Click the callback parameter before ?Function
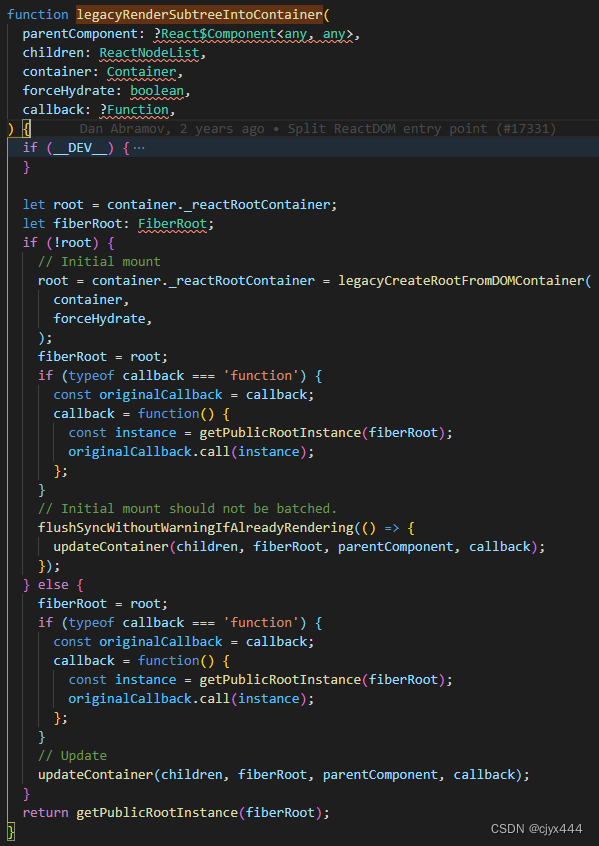This screenshot has width=599, height=846. click(53, 110)
